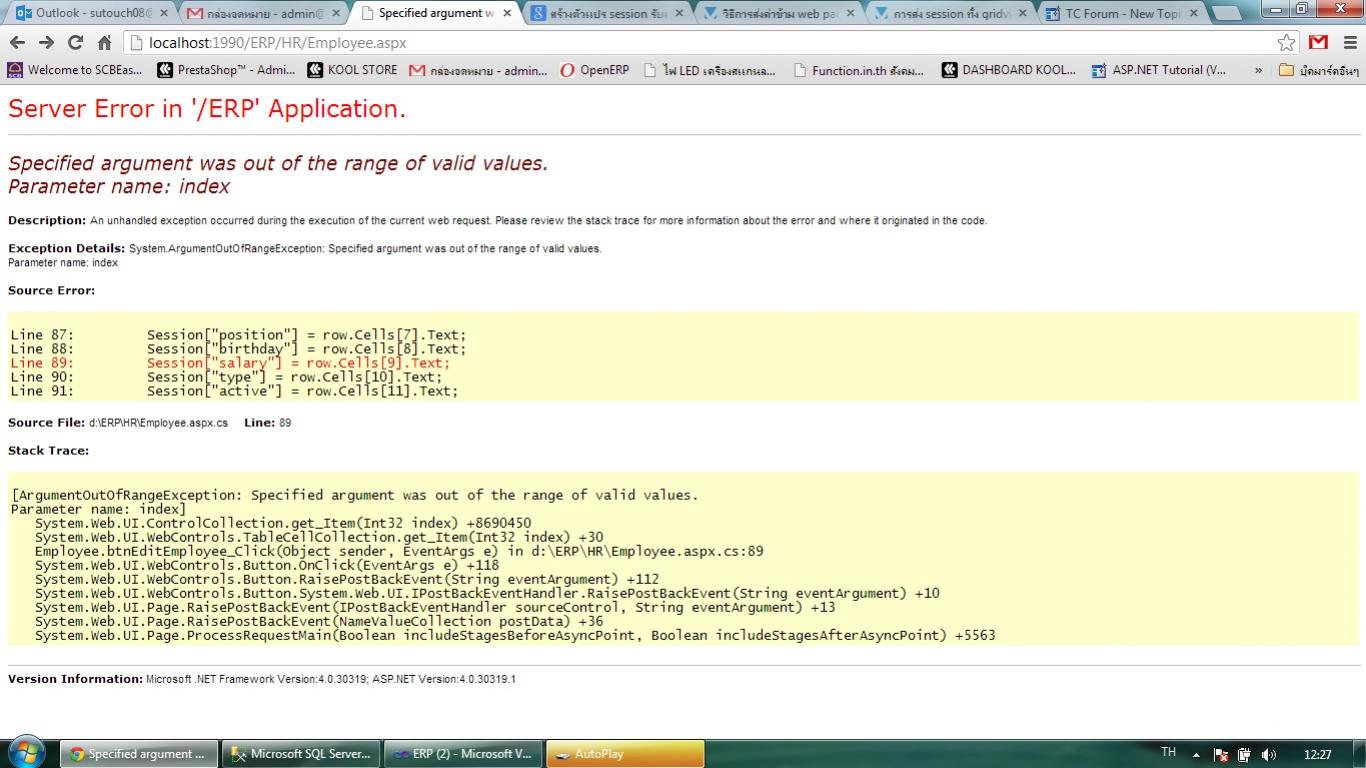This screenshot has width=1366, height=768.
Task: Click the highlighted error Line 89 text
Action: coord(230,363)
